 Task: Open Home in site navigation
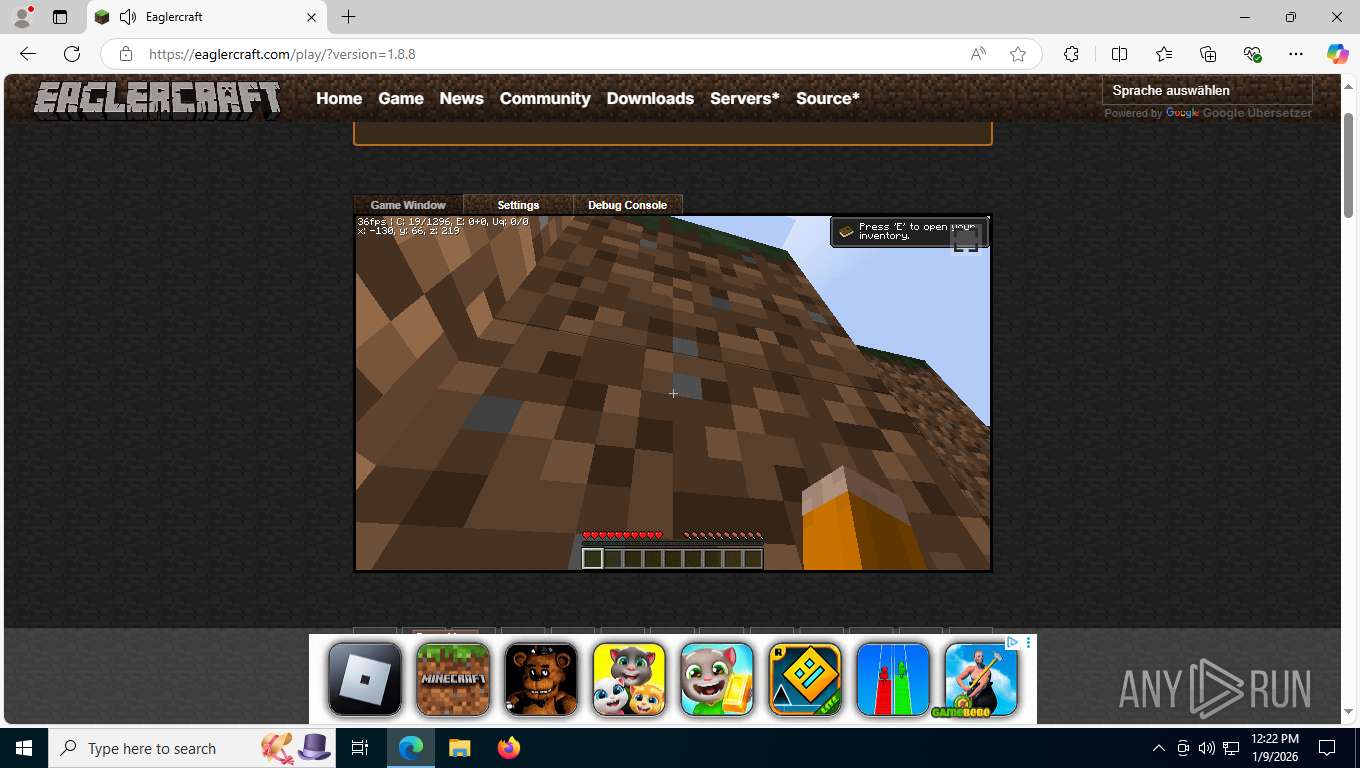pyautogui.click(x=339, y=98)
